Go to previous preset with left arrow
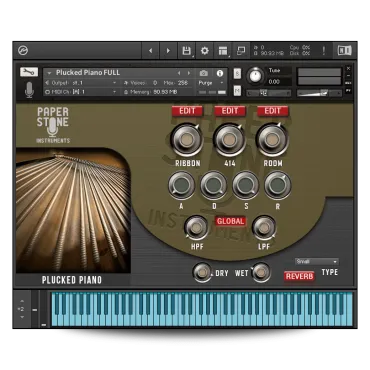This screenshot has width=370, height=370. (151, 51)
